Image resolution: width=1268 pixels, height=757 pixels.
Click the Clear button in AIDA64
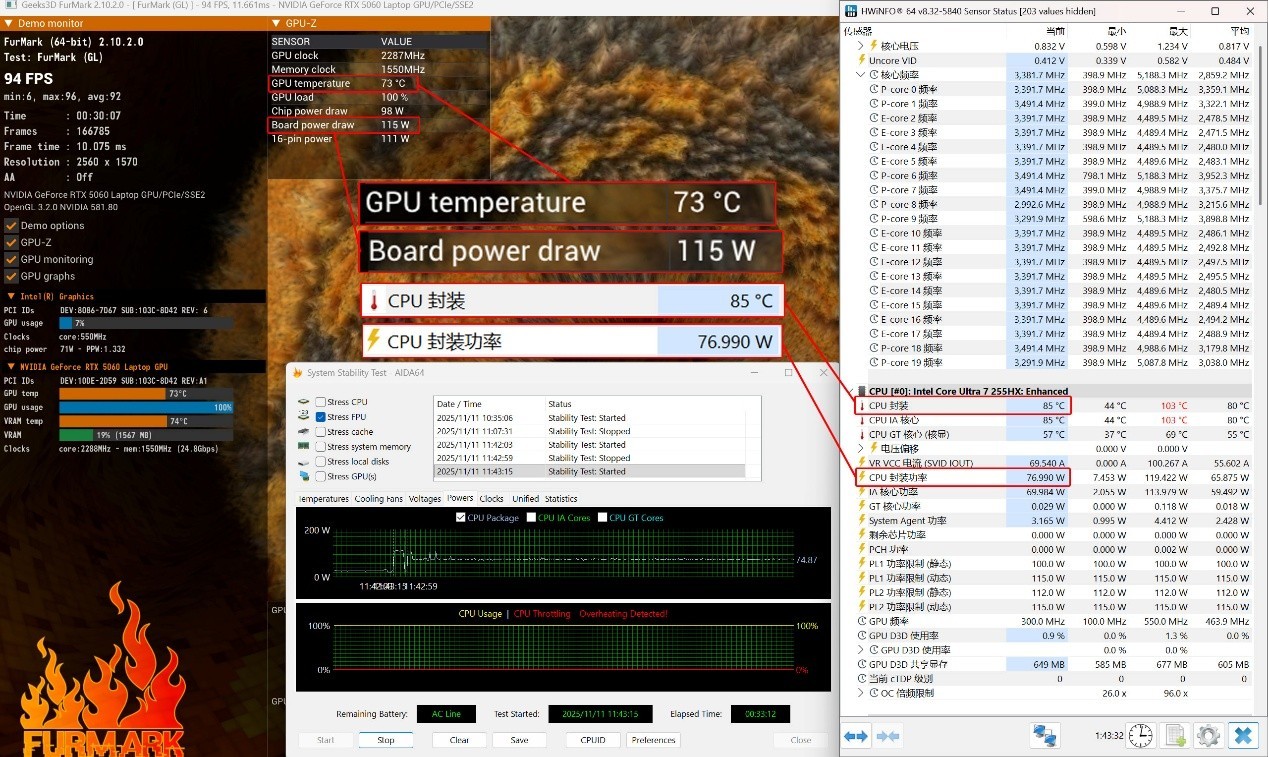pyautogui.click(x=458, y=740)
